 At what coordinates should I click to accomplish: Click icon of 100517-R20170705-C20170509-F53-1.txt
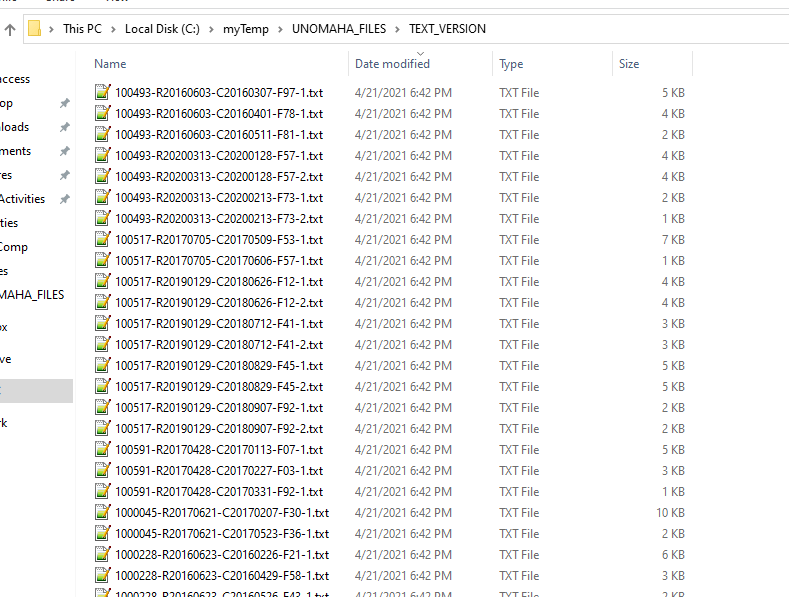[x=103, y=239]
